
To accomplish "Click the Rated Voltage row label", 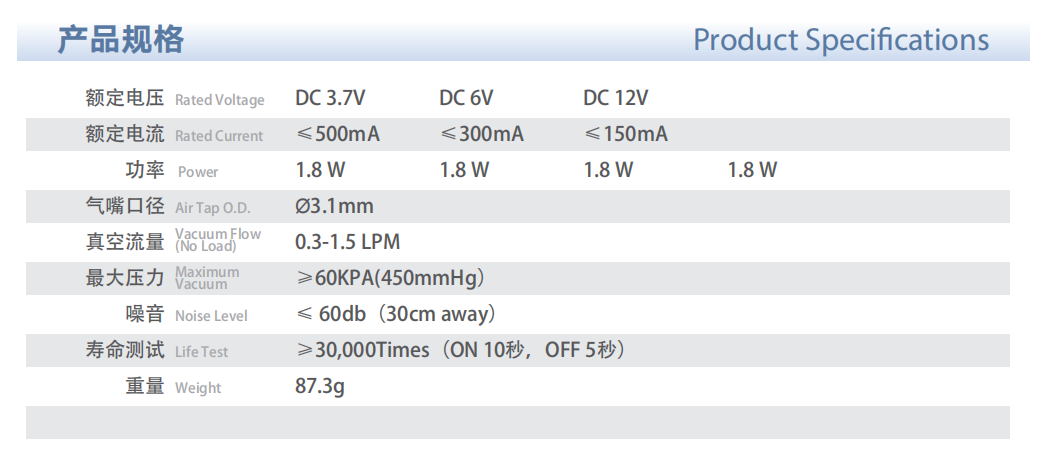I will point(220,100).
